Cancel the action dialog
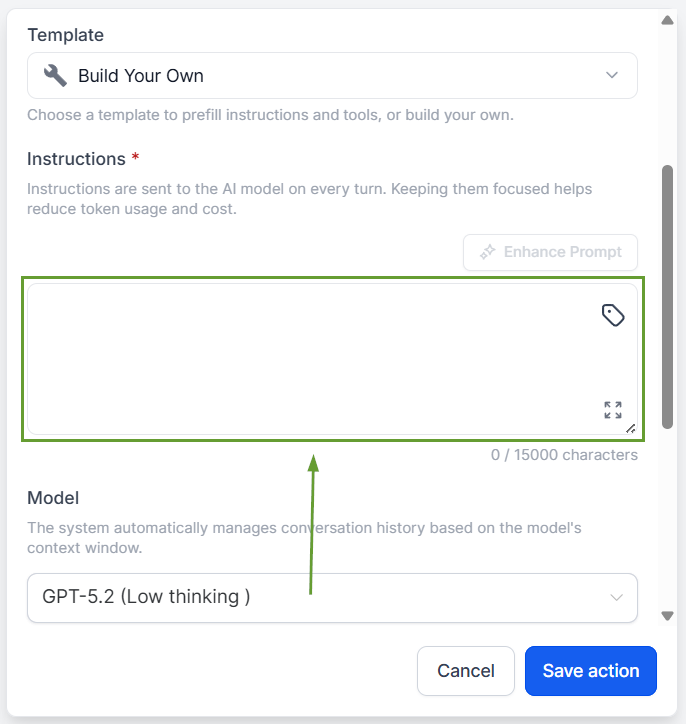This screenshot has width=686, height=724. (x=466, y=671)
